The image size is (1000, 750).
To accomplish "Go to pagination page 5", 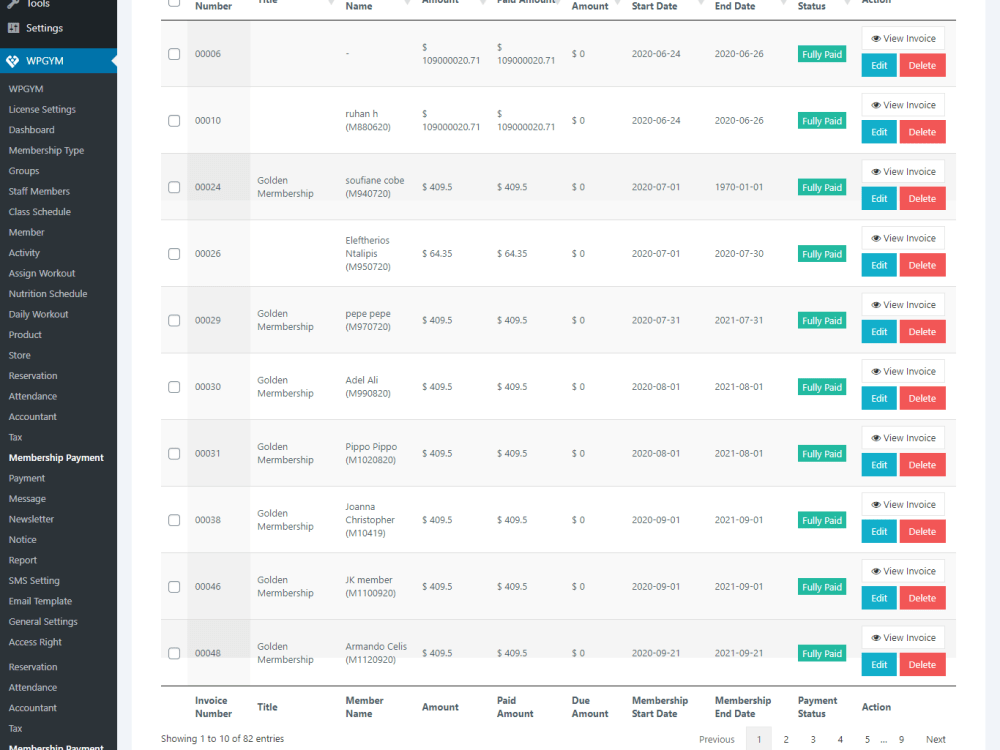I will click(x=867, y=739).
